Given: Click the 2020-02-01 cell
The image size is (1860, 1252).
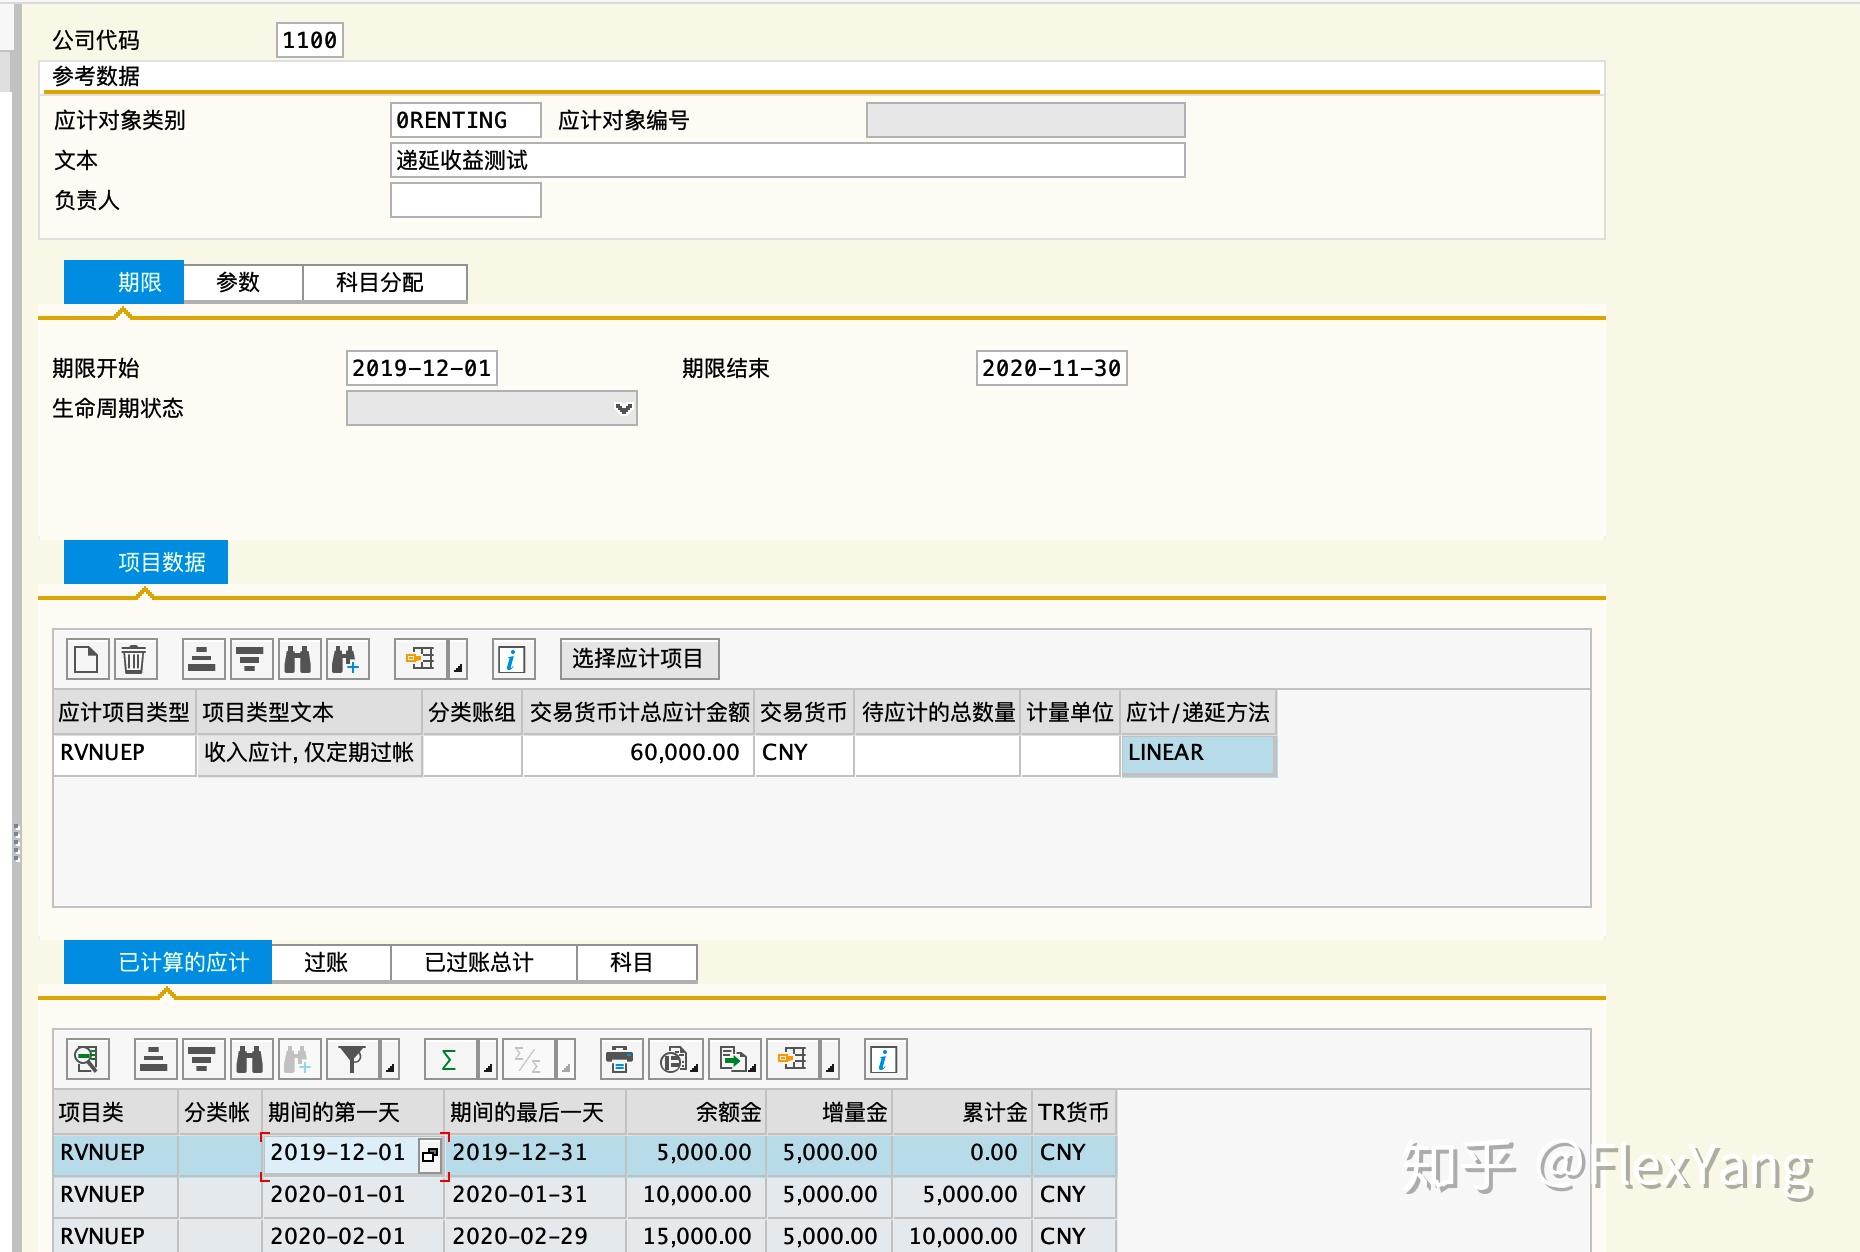Looking at the screenshot, I should point(353,1236).
